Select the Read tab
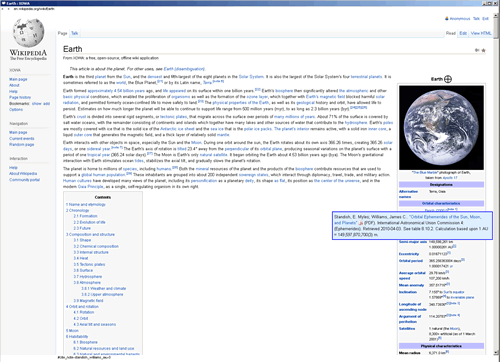 [451, 33]
